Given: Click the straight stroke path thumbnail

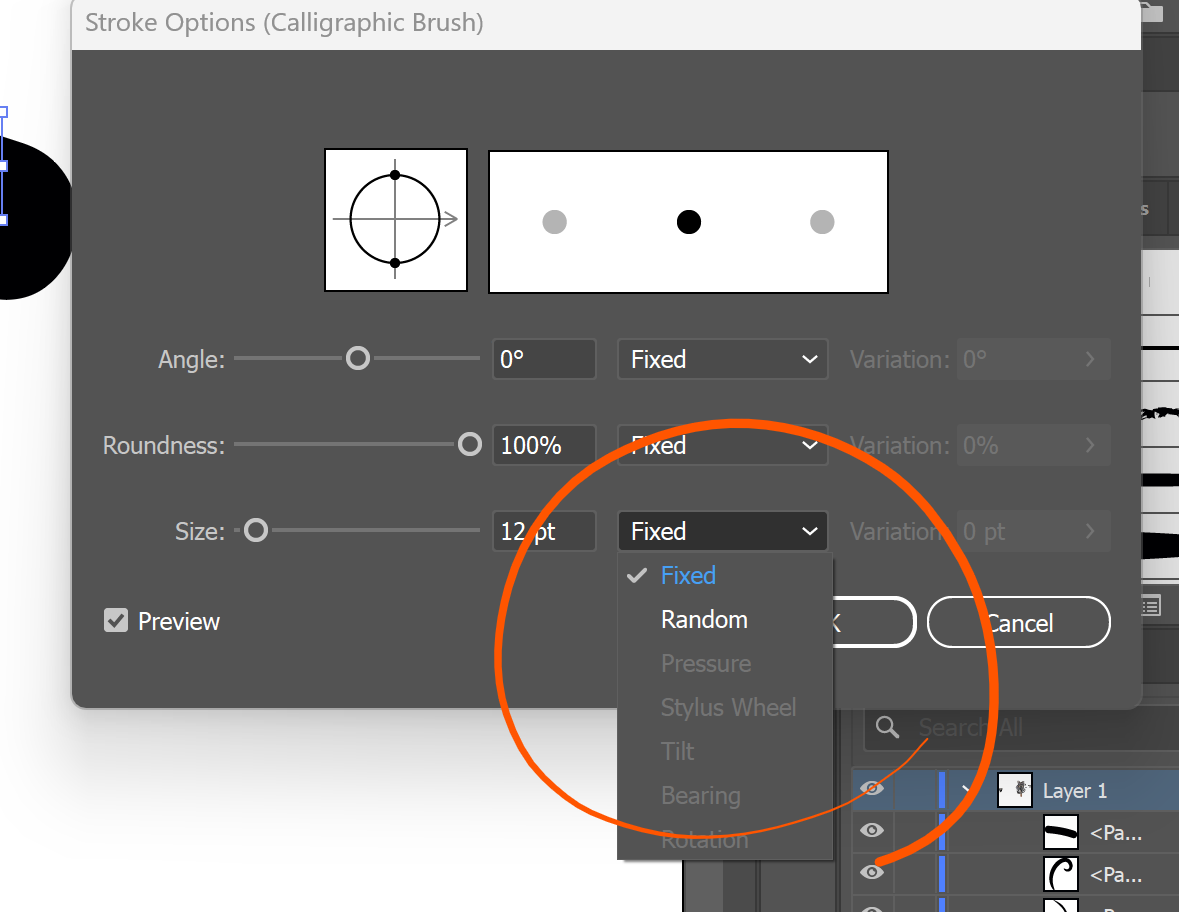Looking at the screenshot, I should click(x=1061, y=830).
